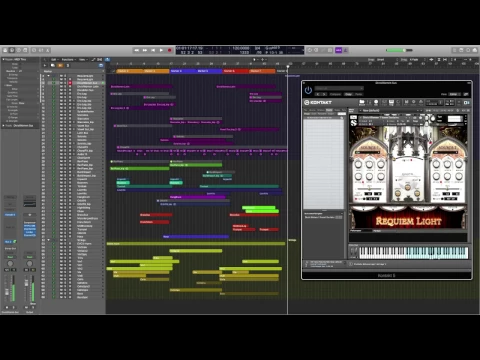Click the Rewind transport button

(x=137, y=50)
